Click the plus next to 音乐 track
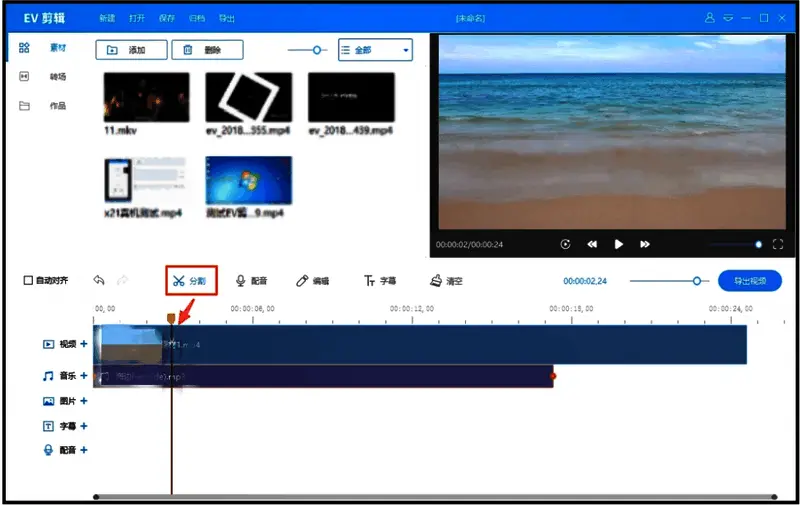This screenshot has width=800, height=505. click(84, 376)
